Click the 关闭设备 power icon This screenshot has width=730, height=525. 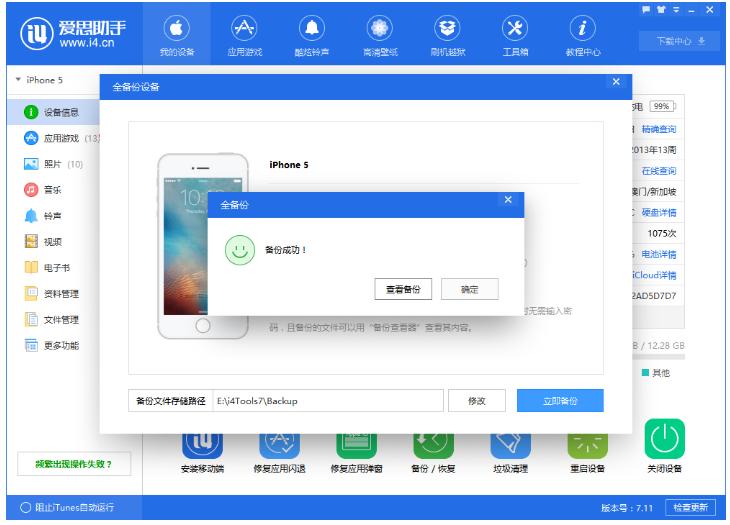point(665,439)
